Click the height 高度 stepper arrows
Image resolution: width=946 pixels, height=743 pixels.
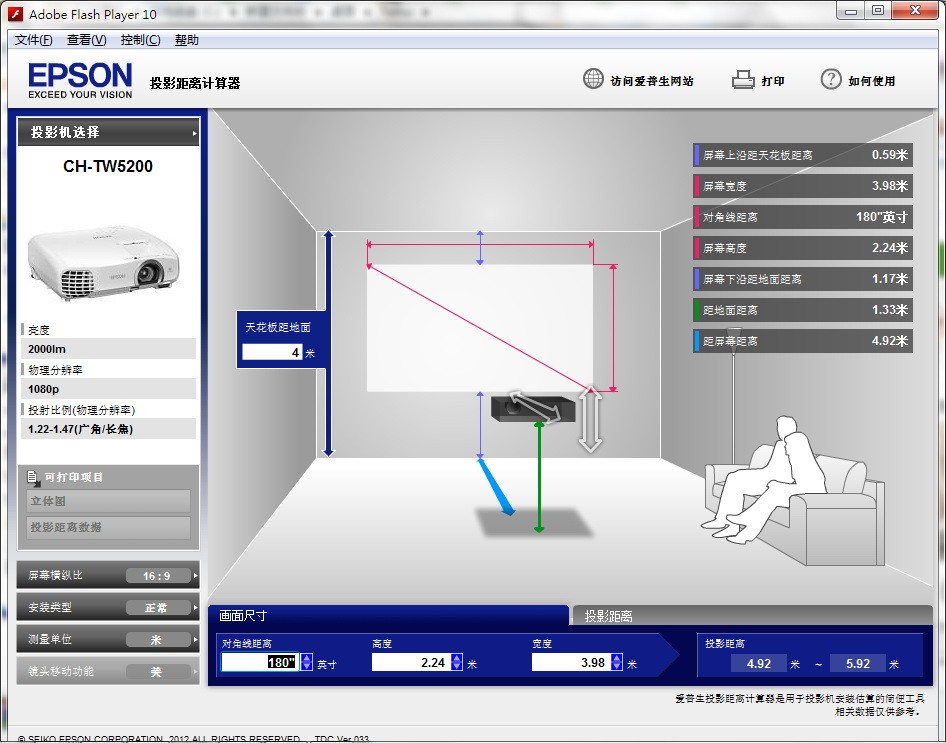click(457, 662)
